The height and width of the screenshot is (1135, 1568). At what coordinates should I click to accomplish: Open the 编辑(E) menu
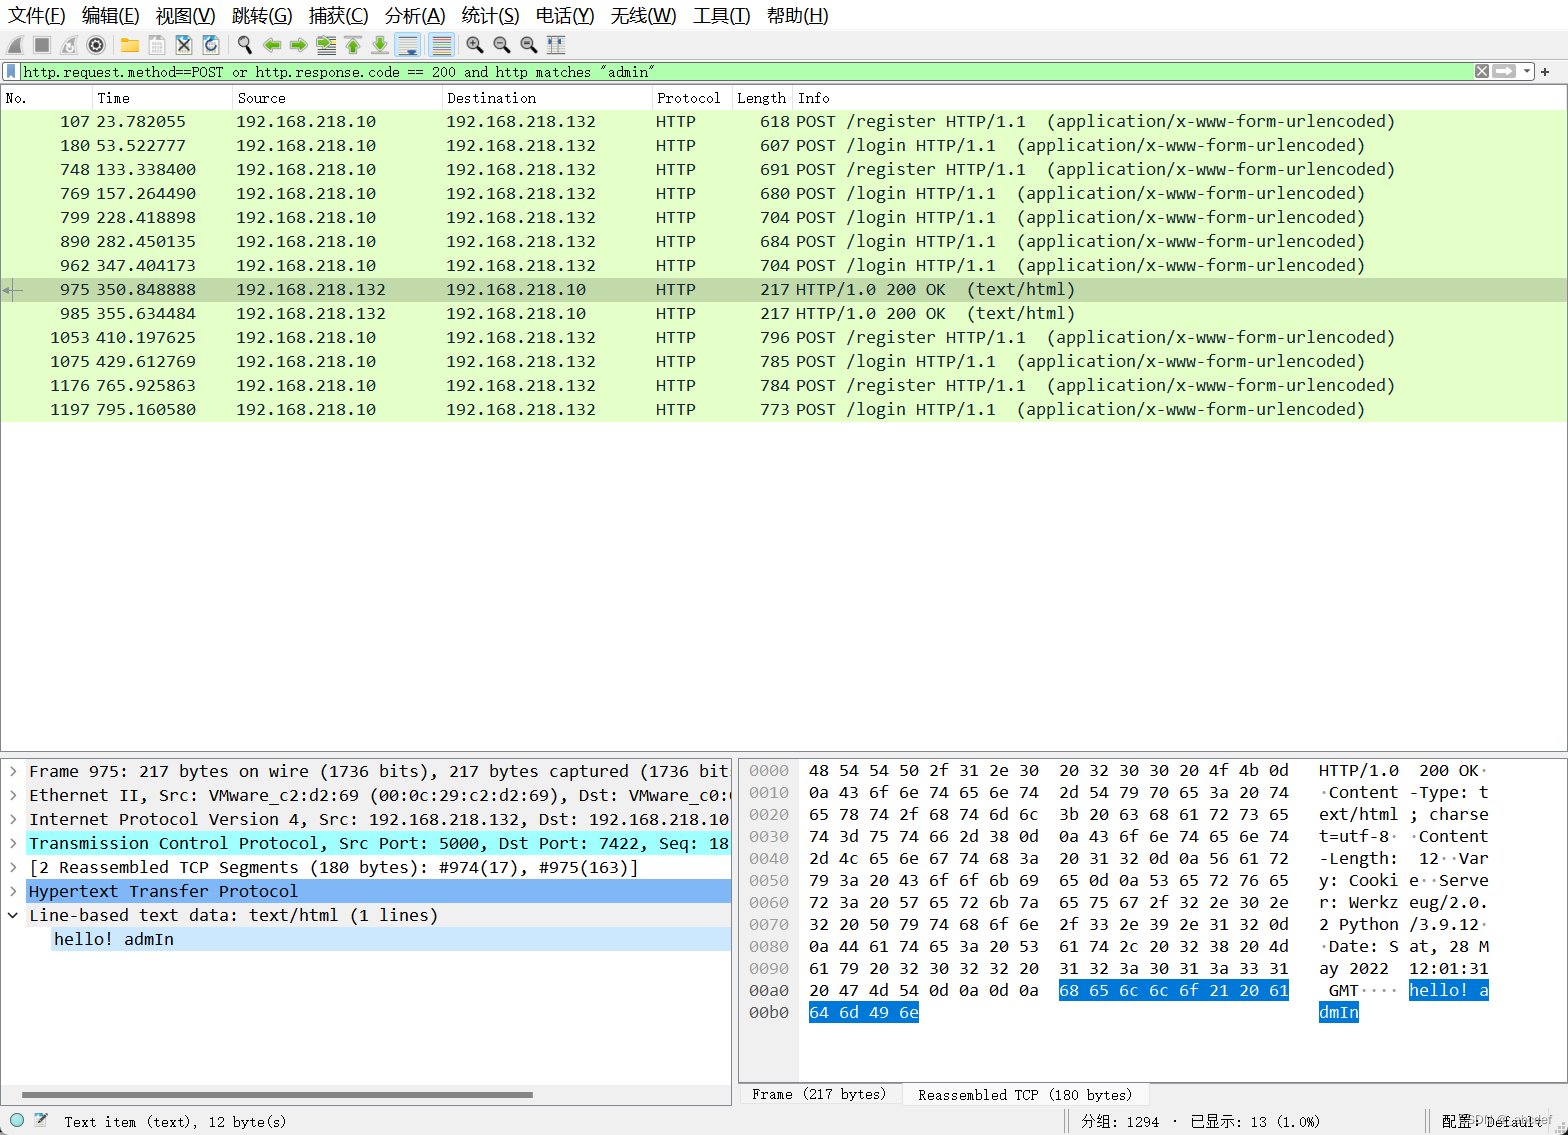pyautogui.click(x=111, y=16)
